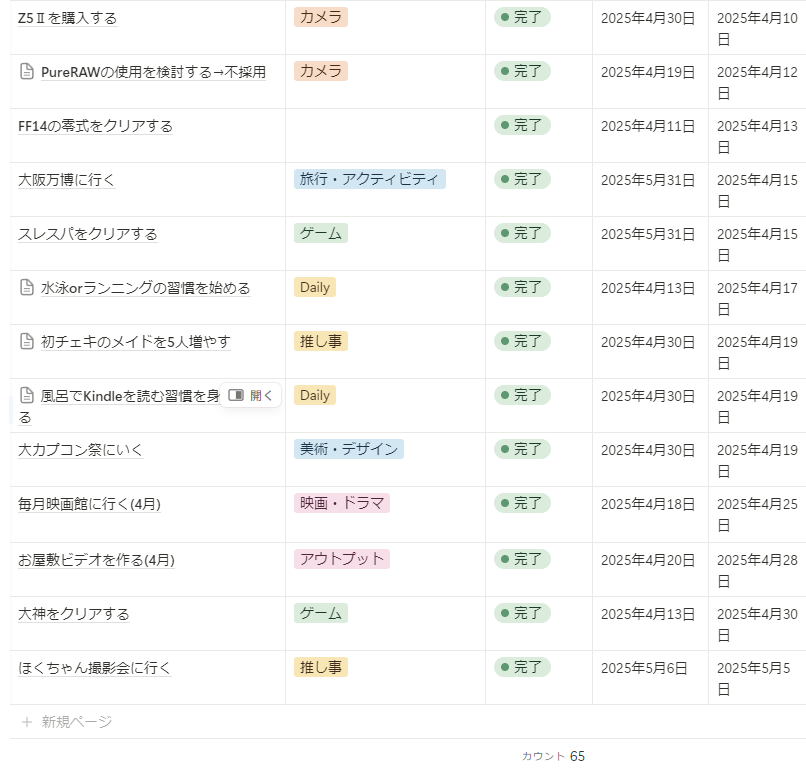Select the アウトプット tag
Image resolution: width=806 pixels, height=781 pixels.
click(341, 559)
